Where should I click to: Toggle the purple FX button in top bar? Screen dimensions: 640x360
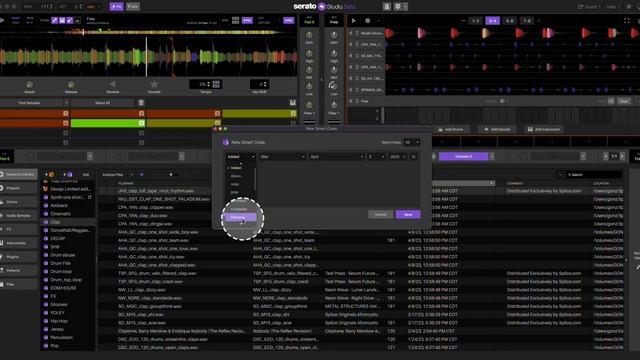click(116, 7)
